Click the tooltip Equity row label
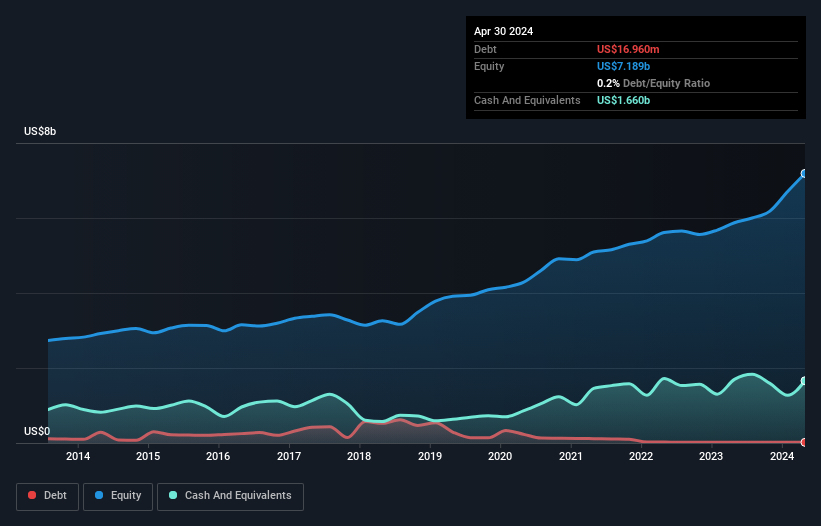Image resolution: width=821 pixels, height=526 pixels. [x=489, y=66]
